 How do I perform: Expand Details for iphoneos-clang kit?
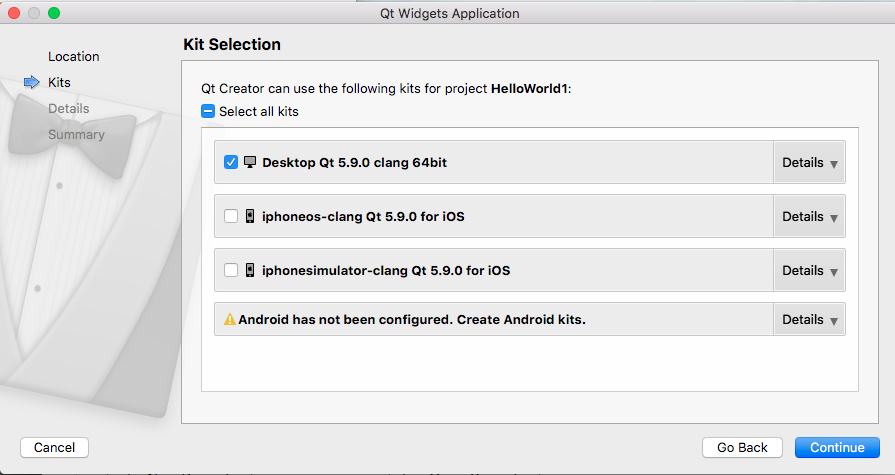tap(809, 216)
